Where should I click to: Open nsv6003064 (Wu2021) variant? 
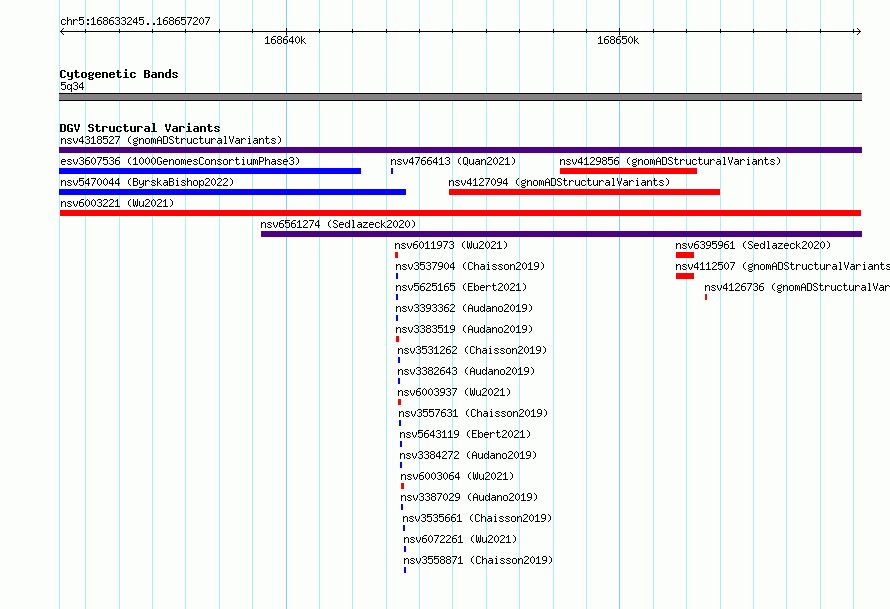pos(457,476)
